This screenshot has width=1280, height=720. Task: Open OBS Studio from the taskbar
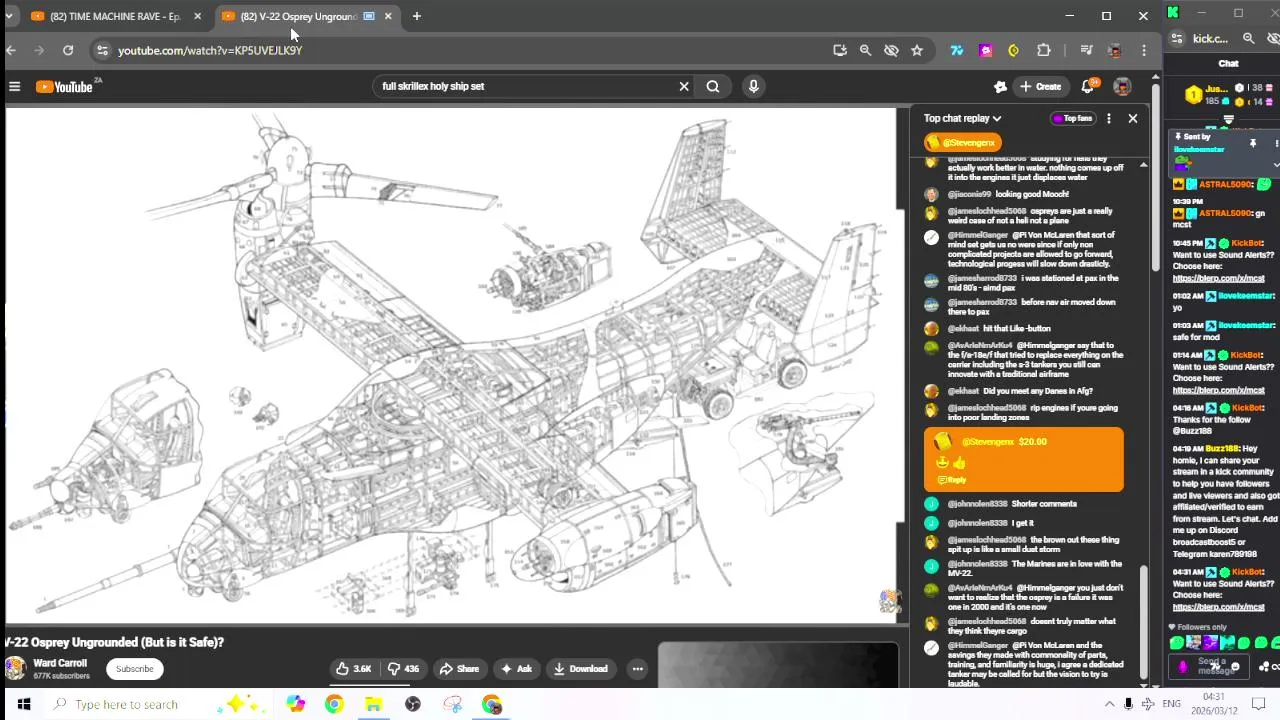pos(413,704)
